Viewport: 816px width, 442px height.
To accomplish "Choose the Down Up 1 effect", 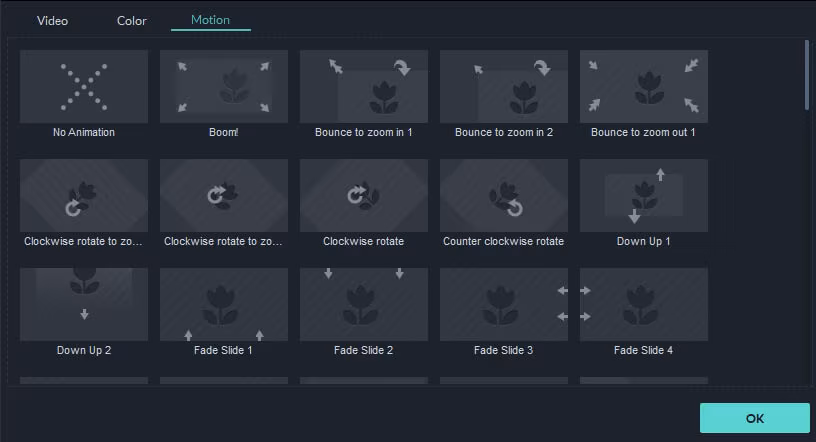I will (644, 195).
